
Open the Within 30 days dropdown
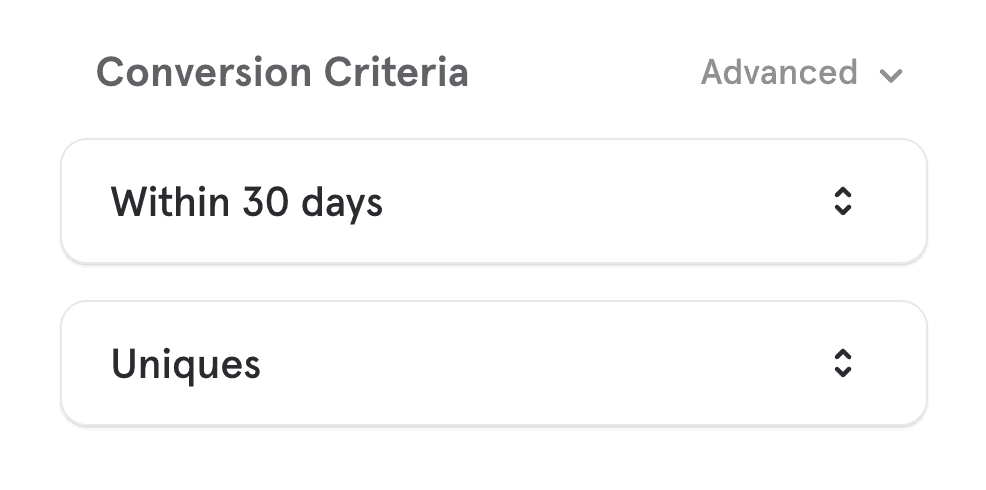tap(493, 202)
